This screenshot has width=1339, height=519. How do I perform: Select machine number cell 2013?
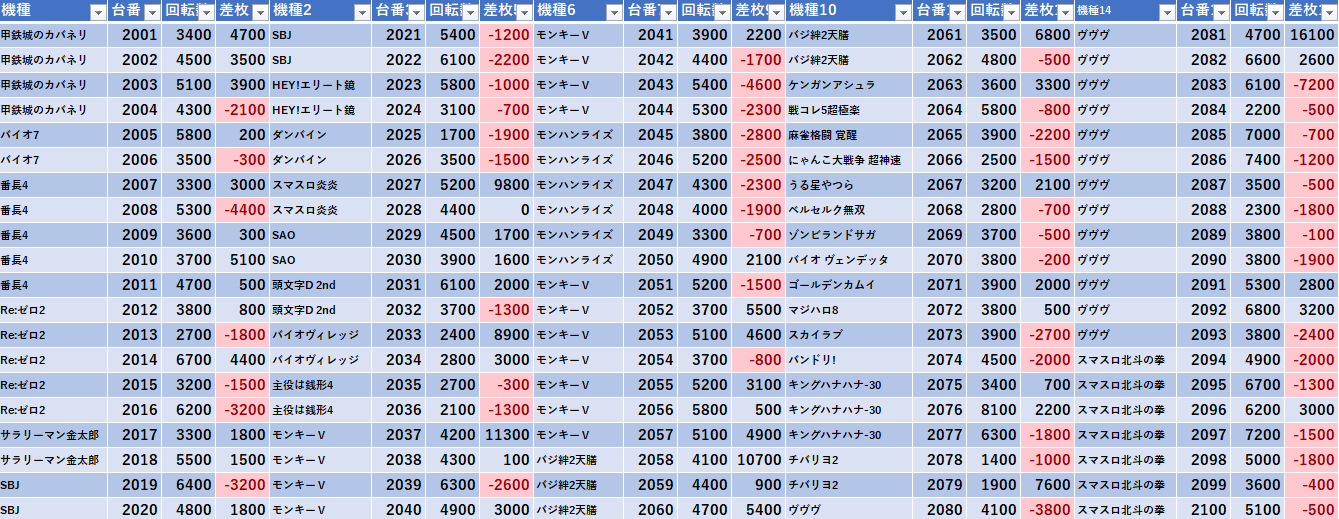[134, 335]
